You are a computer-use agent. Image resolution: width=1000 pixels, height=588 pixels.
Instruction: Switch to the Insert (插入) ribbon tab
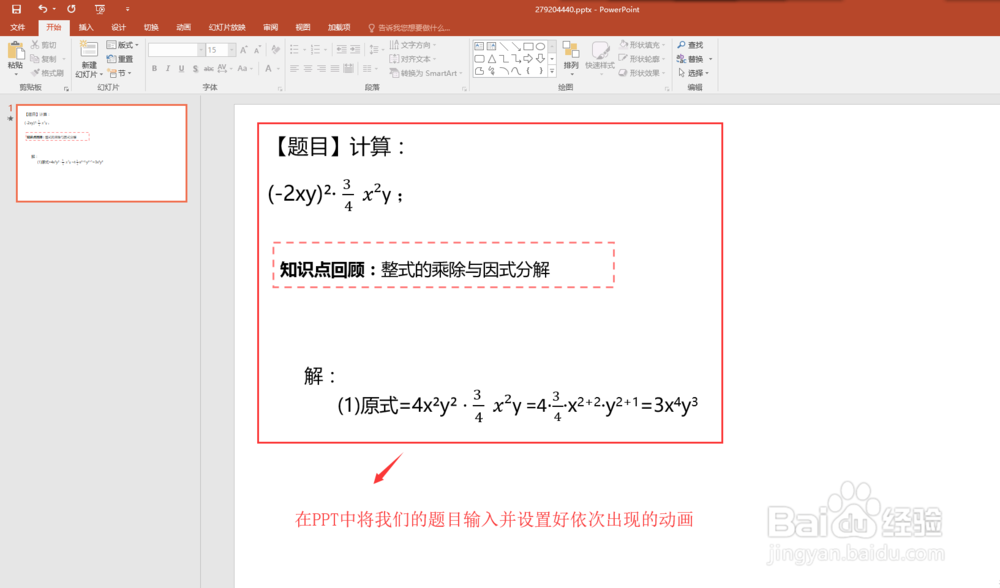[x=86, y=27]
